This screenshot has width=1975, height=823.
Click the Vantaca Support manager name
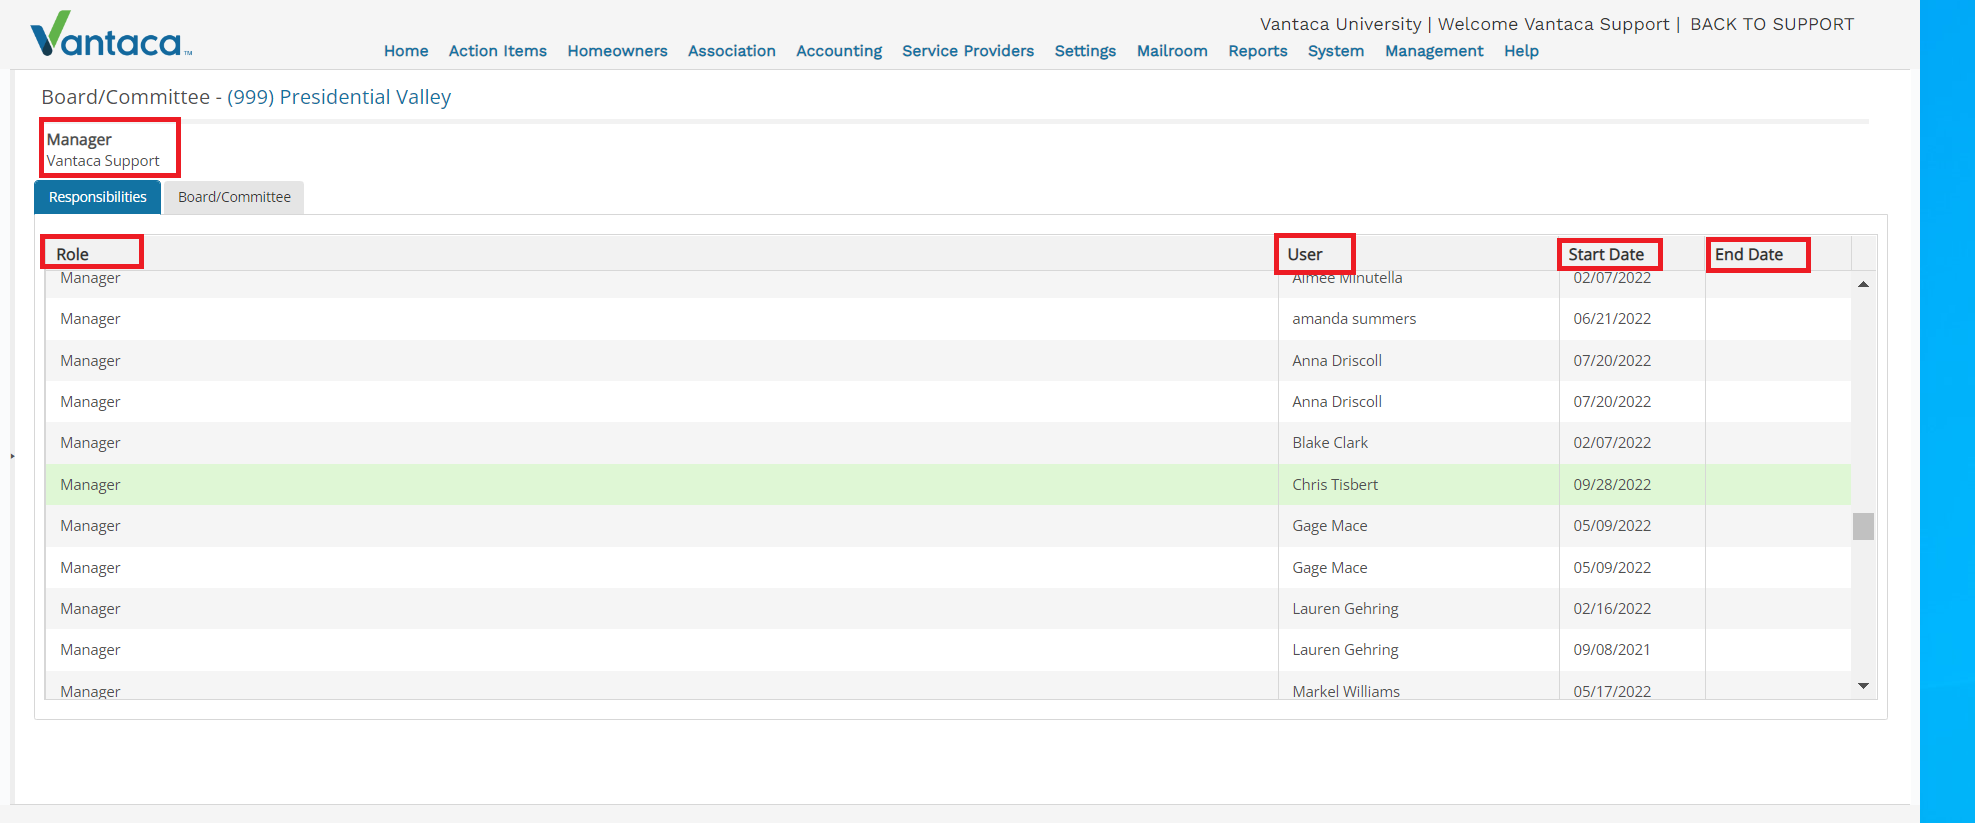tap(103, 161)
